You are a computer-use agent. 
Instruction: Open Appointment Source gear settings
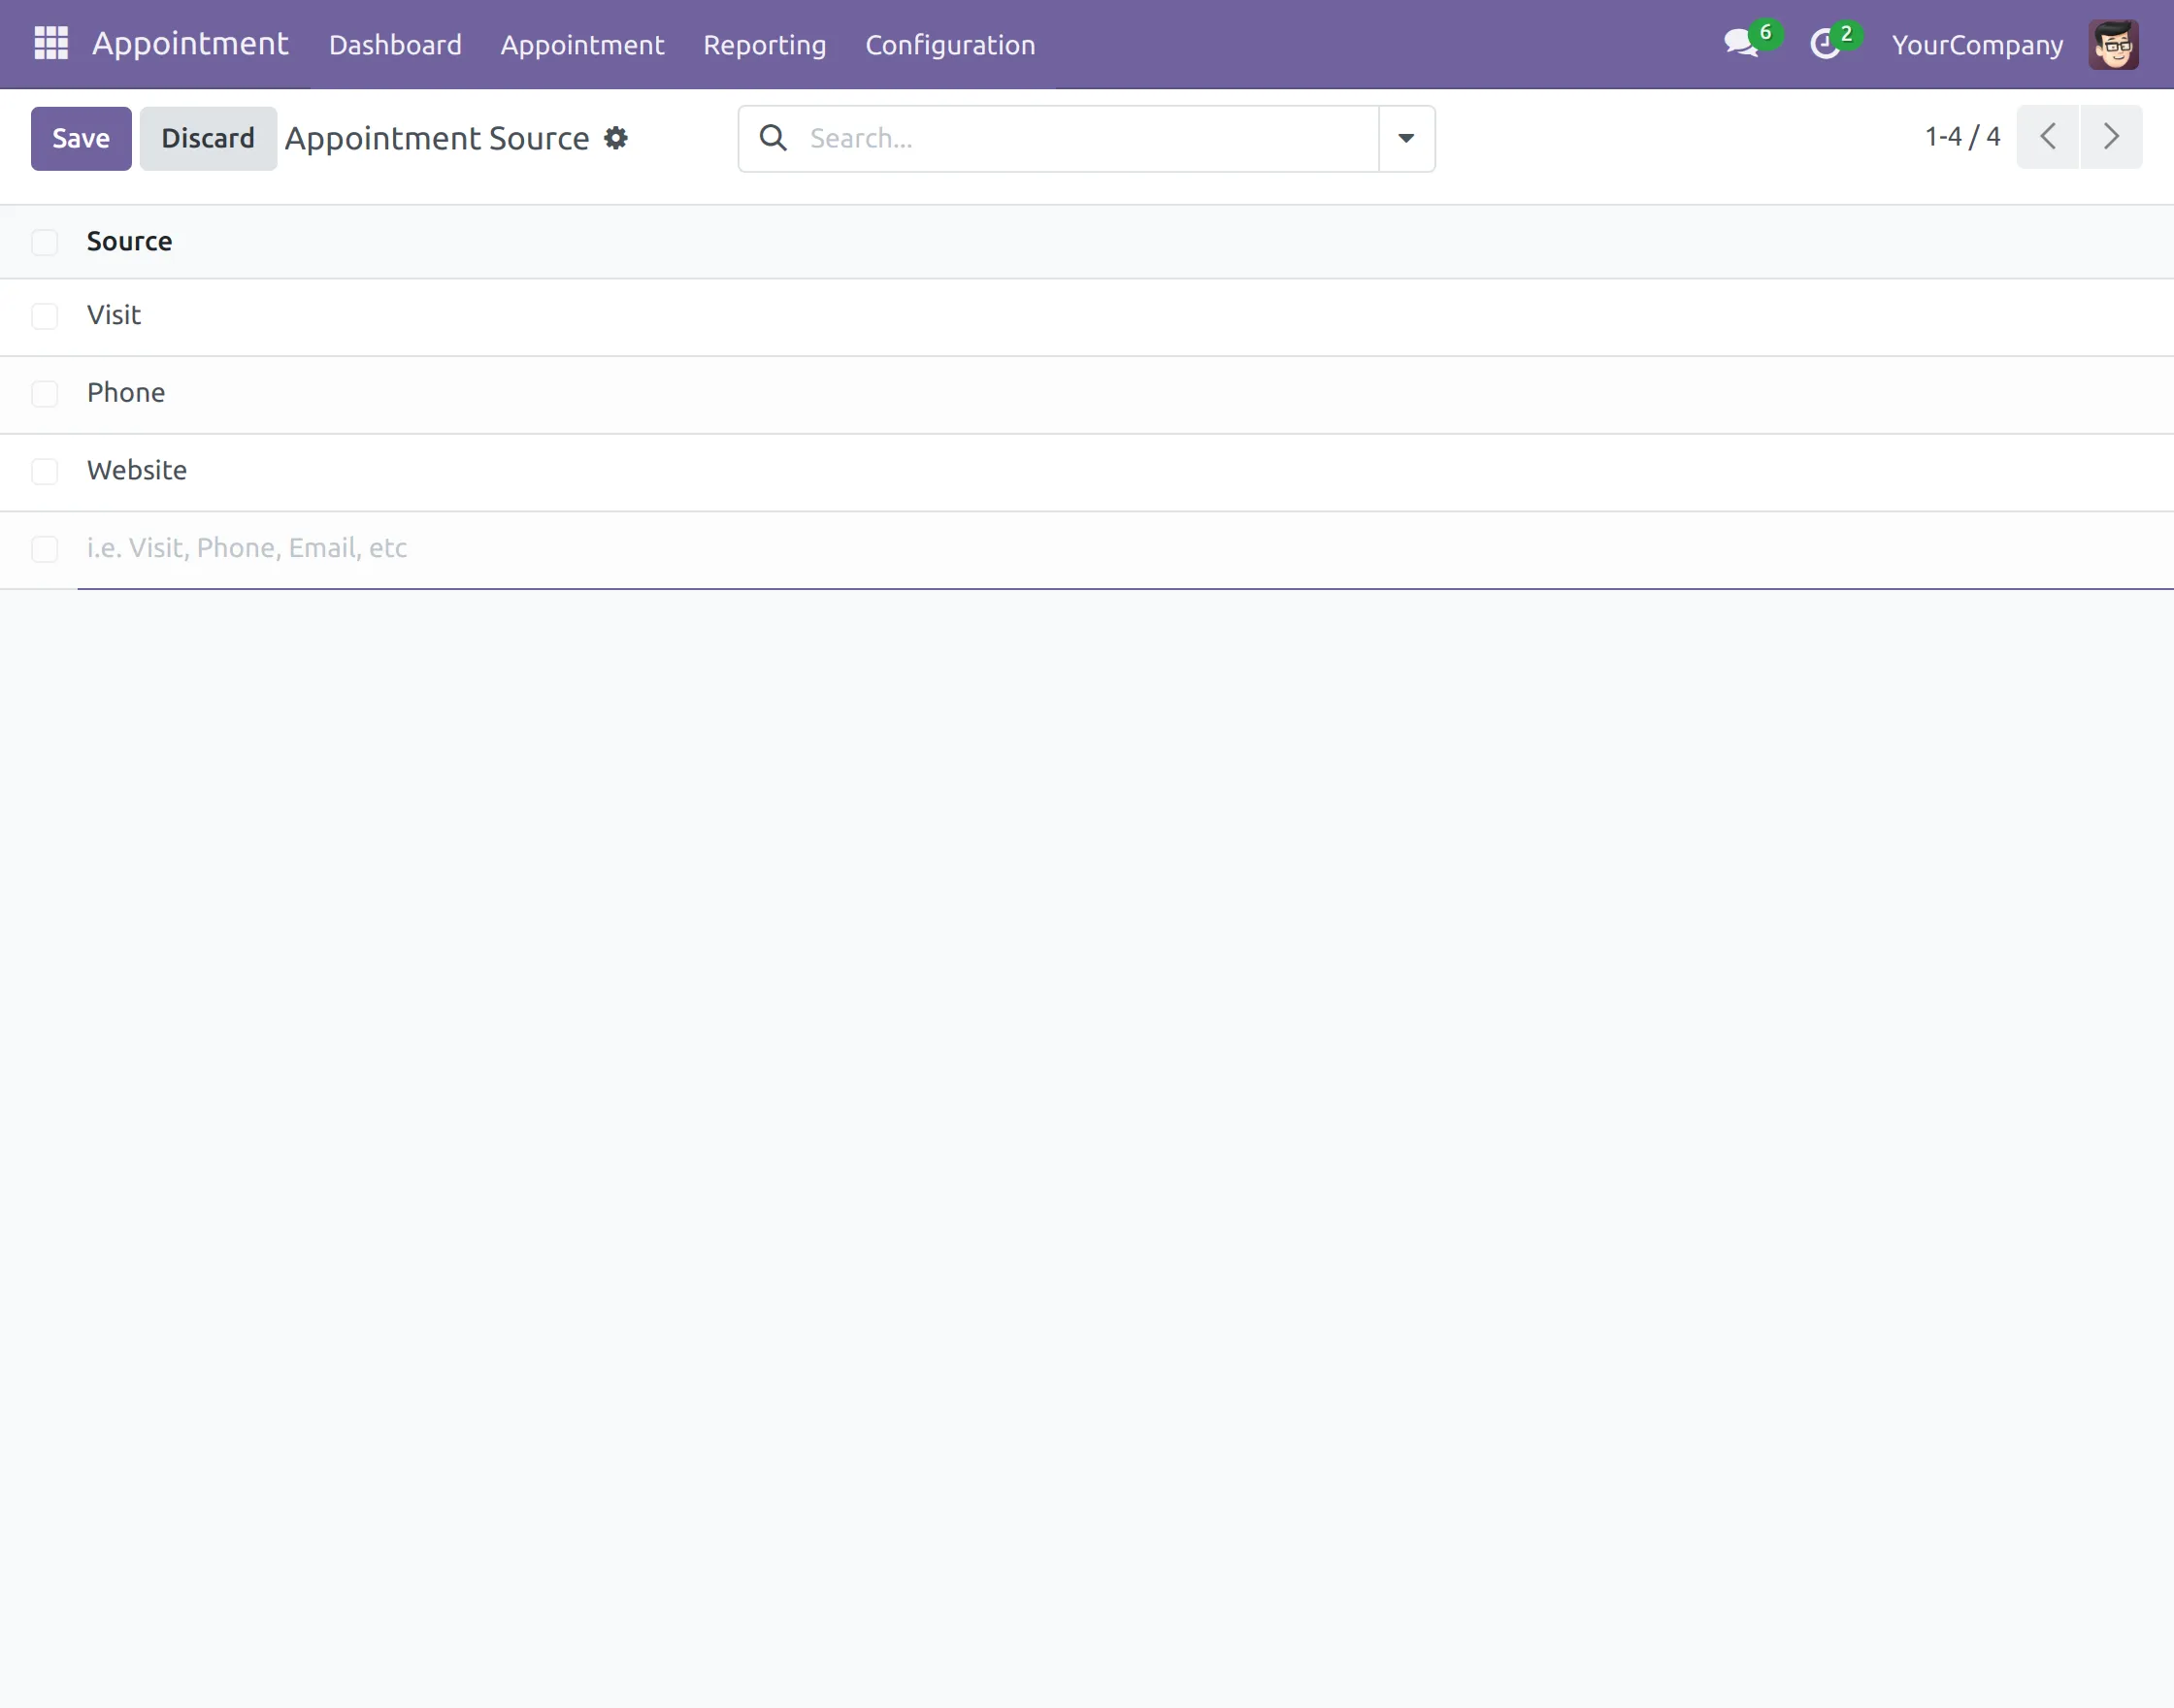point(616,138)
